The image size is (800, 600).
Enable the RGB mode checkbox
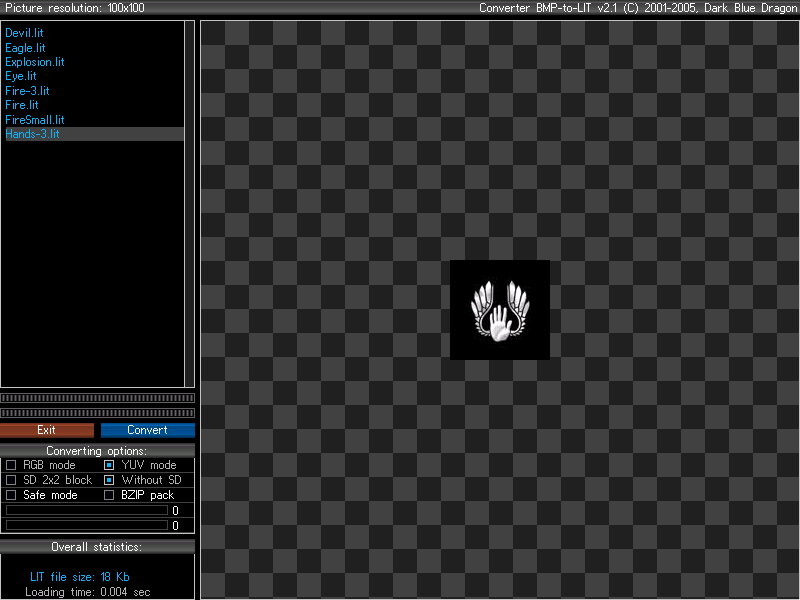point(11,465)
